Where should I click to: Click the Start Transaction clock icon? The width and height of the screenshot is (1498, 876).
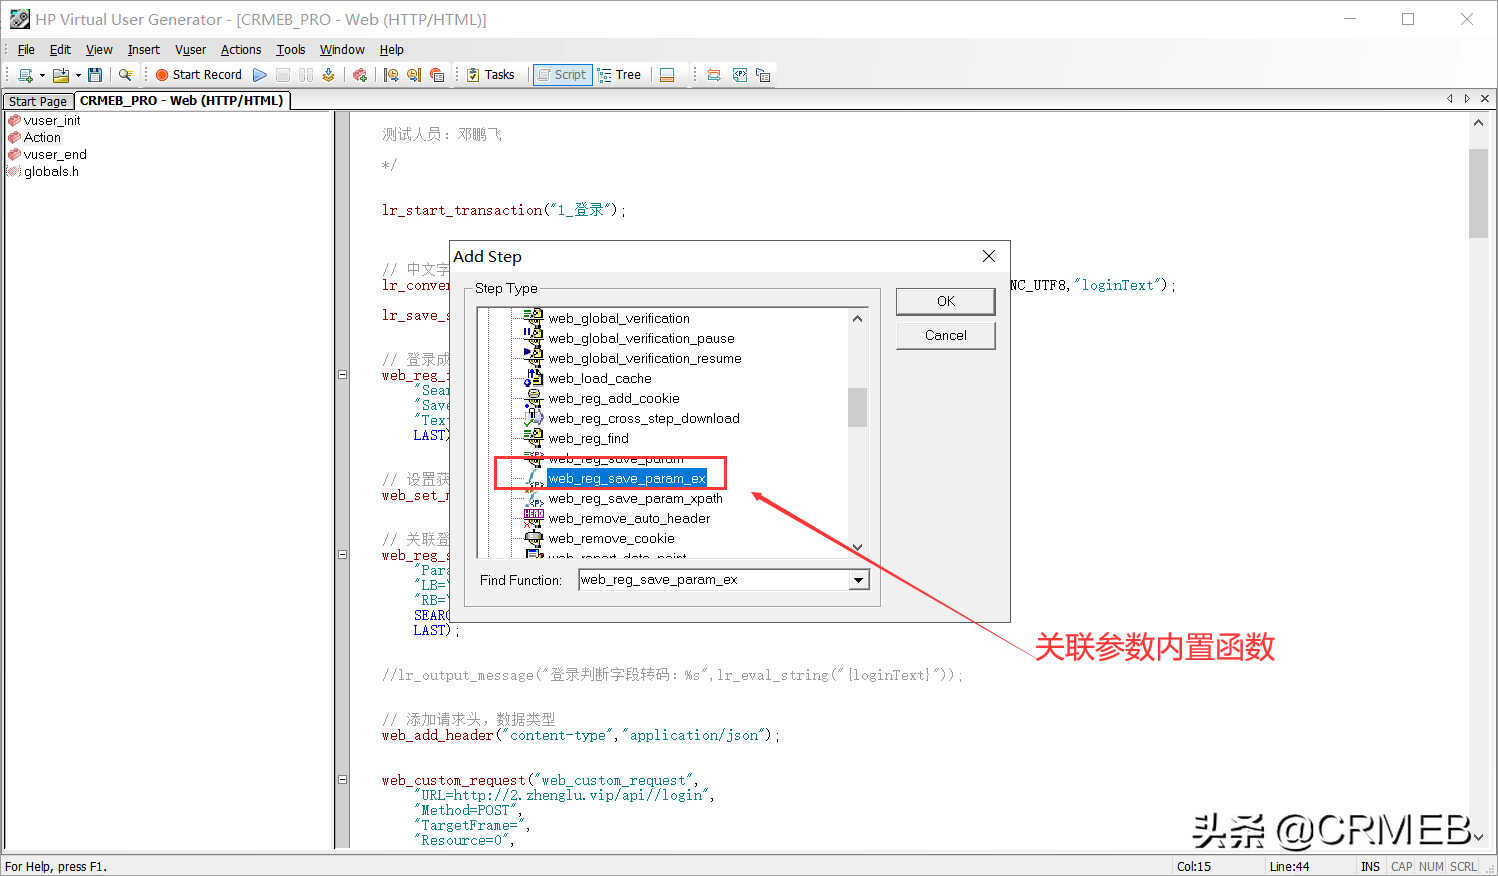(391, 75)
